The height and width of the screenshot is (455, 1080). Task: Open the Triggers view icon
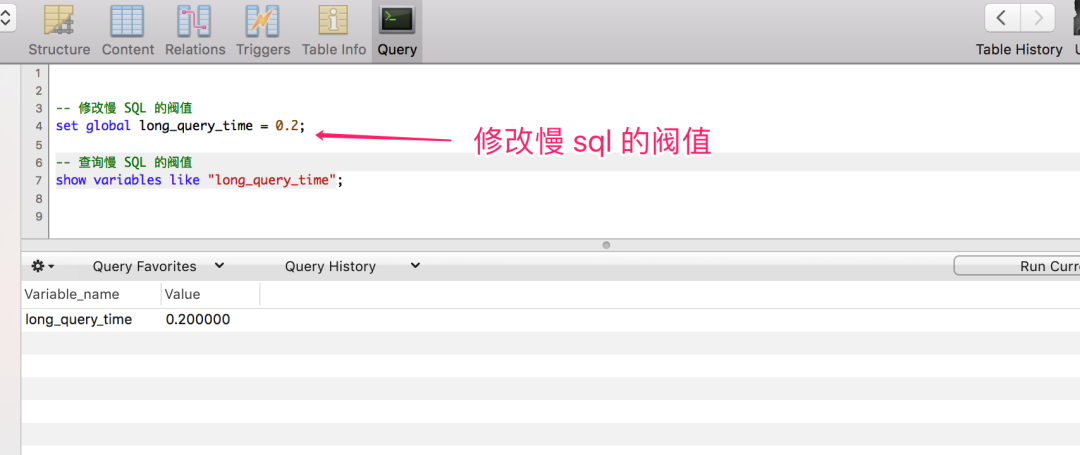pos(262,21)
